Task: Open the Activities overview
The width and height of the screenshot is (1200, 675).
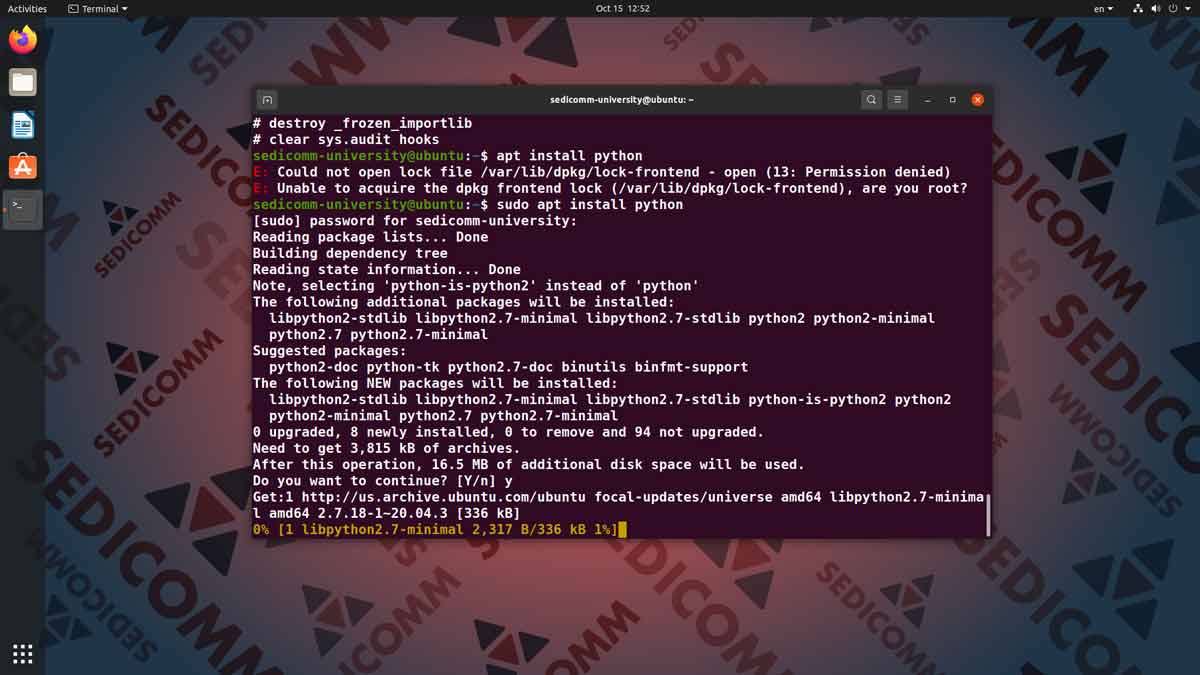Action: pos(27,8)
